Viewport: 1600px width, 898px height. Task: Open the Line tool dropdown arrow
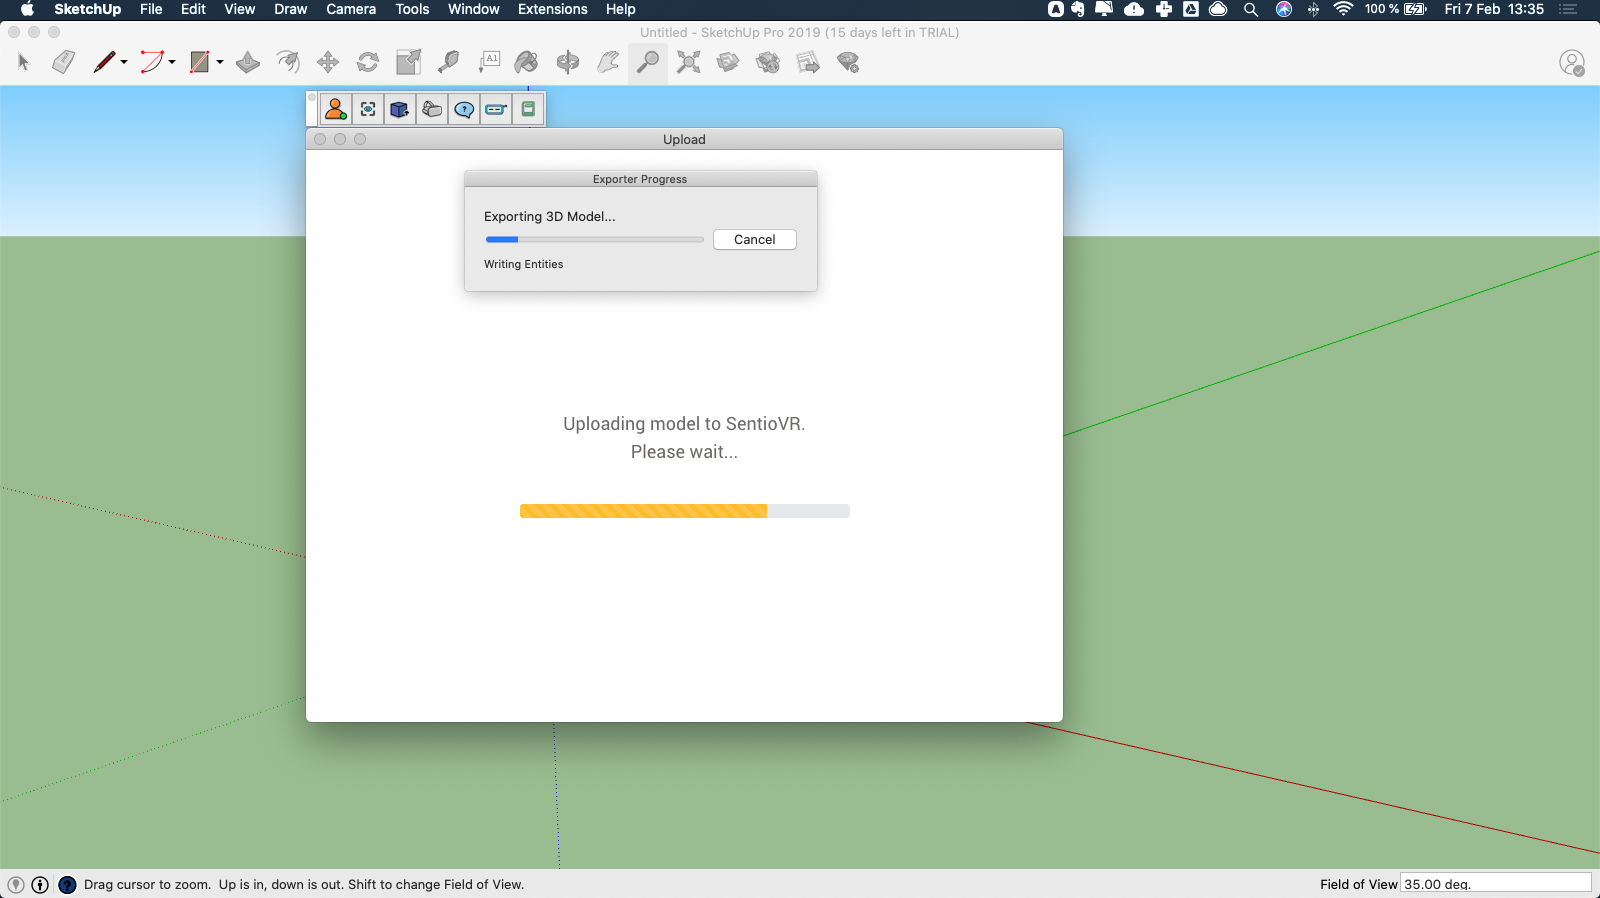[x=124, y=62]
